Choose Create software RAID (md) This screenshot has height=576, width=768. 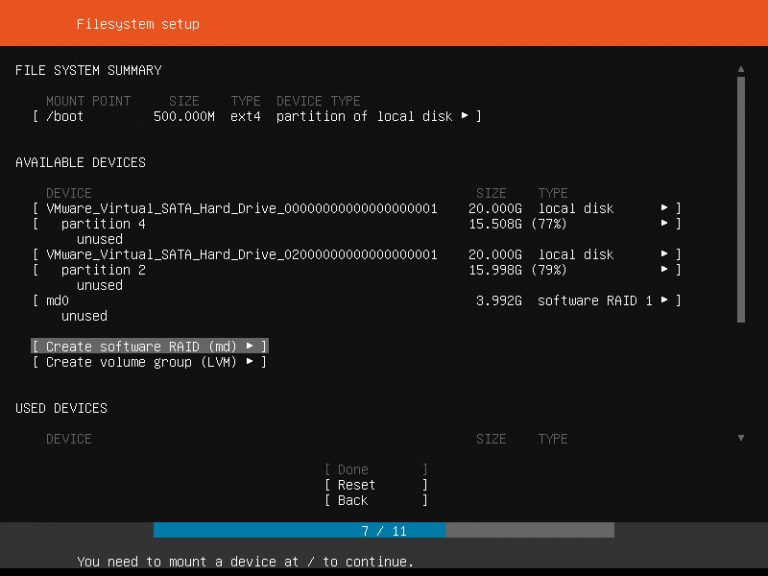[149, 347]
